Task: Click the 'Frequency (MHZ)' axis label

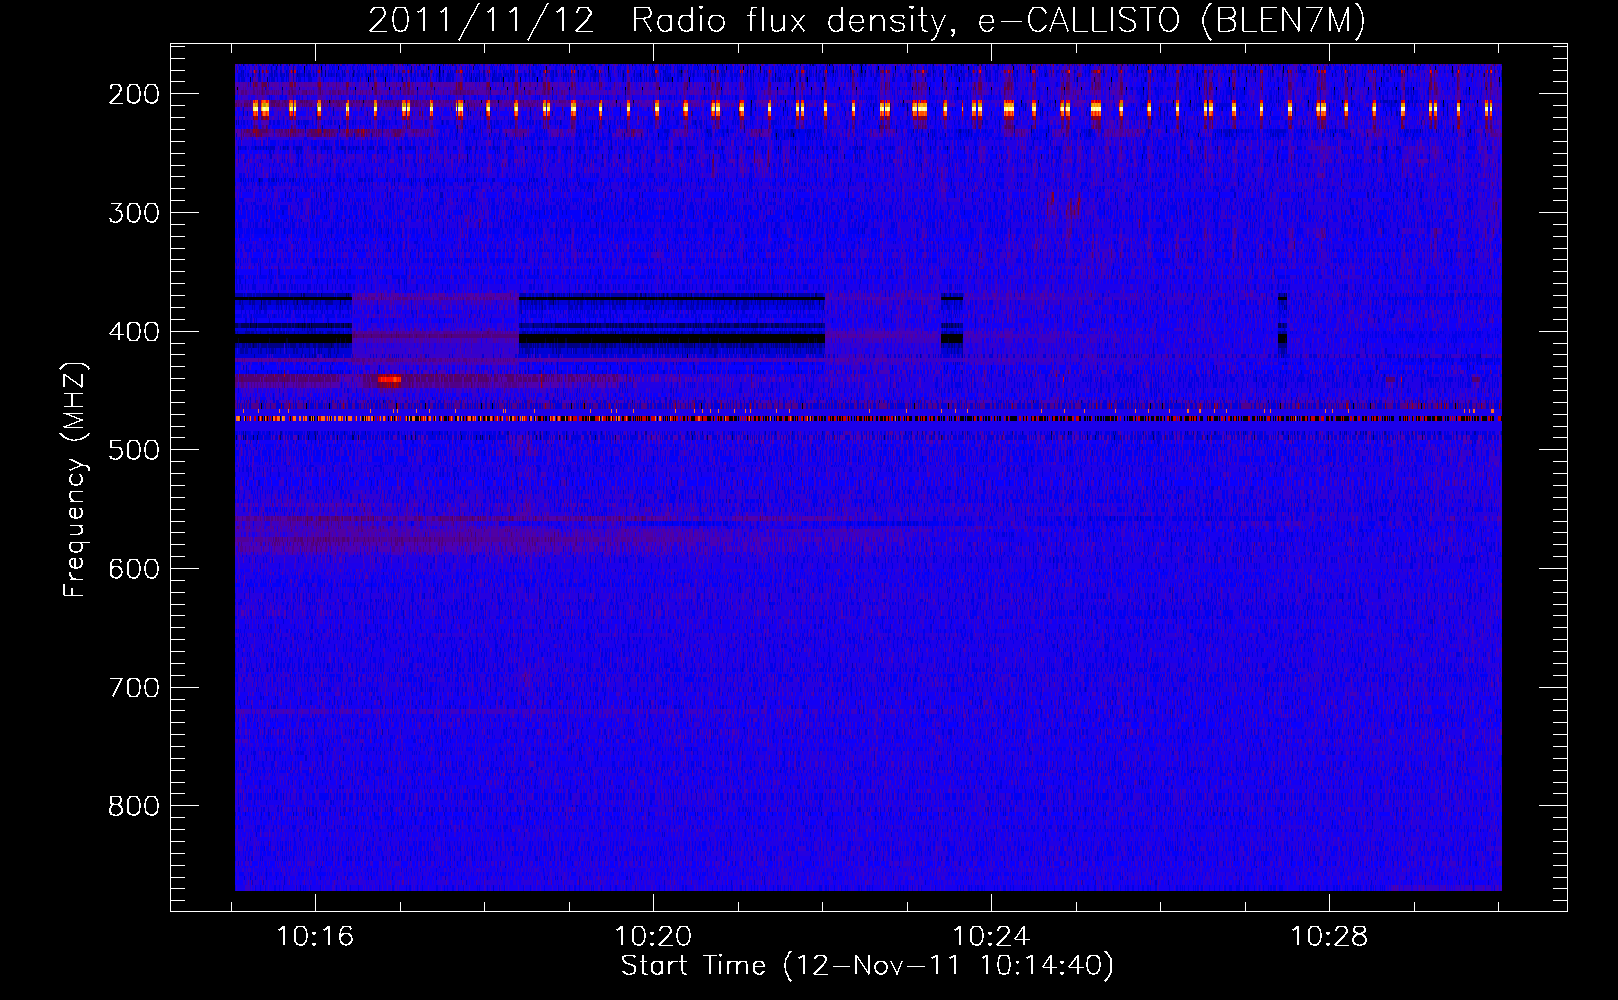Action: (x=76, y=479)
